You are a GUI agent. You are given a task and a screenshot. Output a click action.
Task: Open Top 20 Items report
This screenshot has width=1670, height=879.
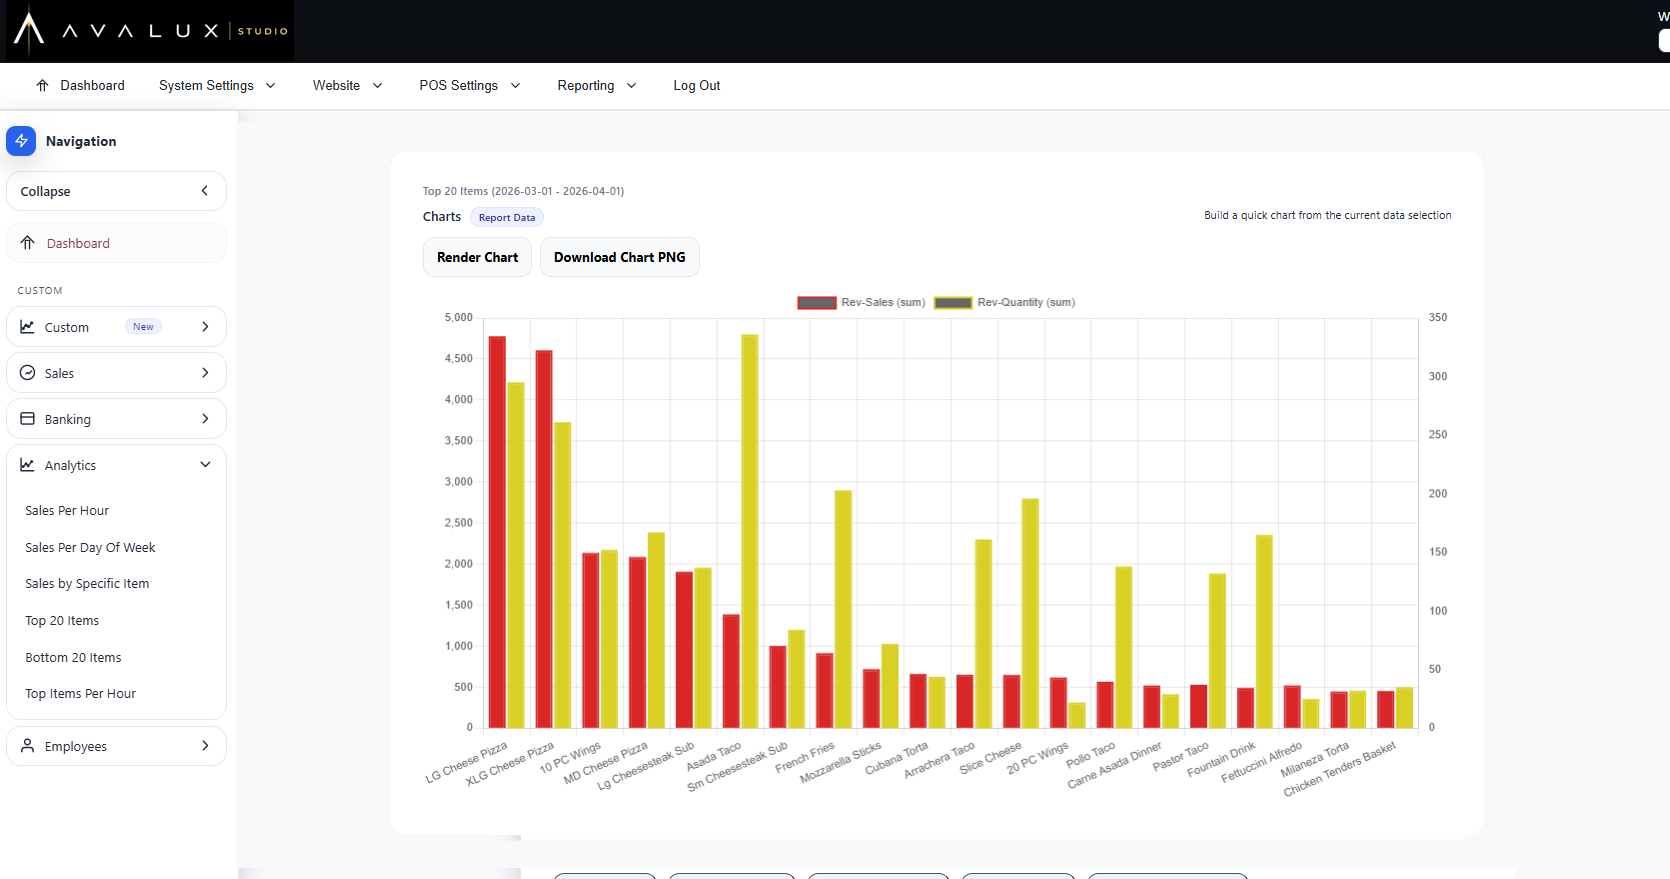click(x=62, y=621)
